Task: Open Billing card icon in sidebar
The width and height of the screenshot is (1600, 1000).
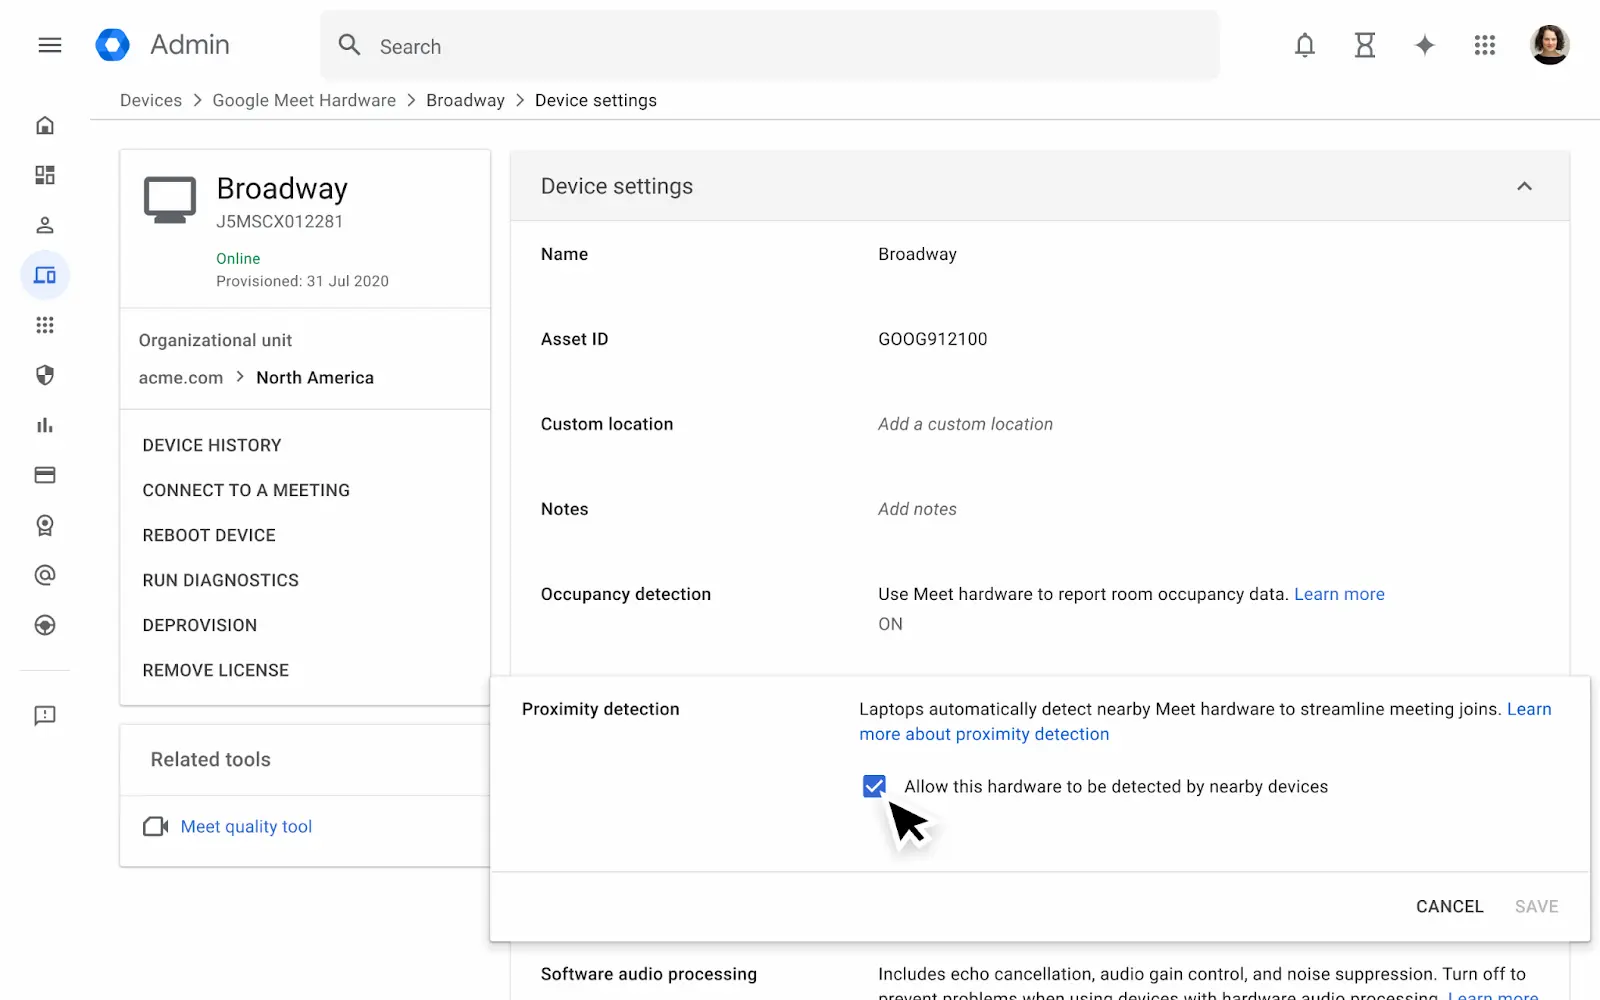Action: click(x=45, y=475)
